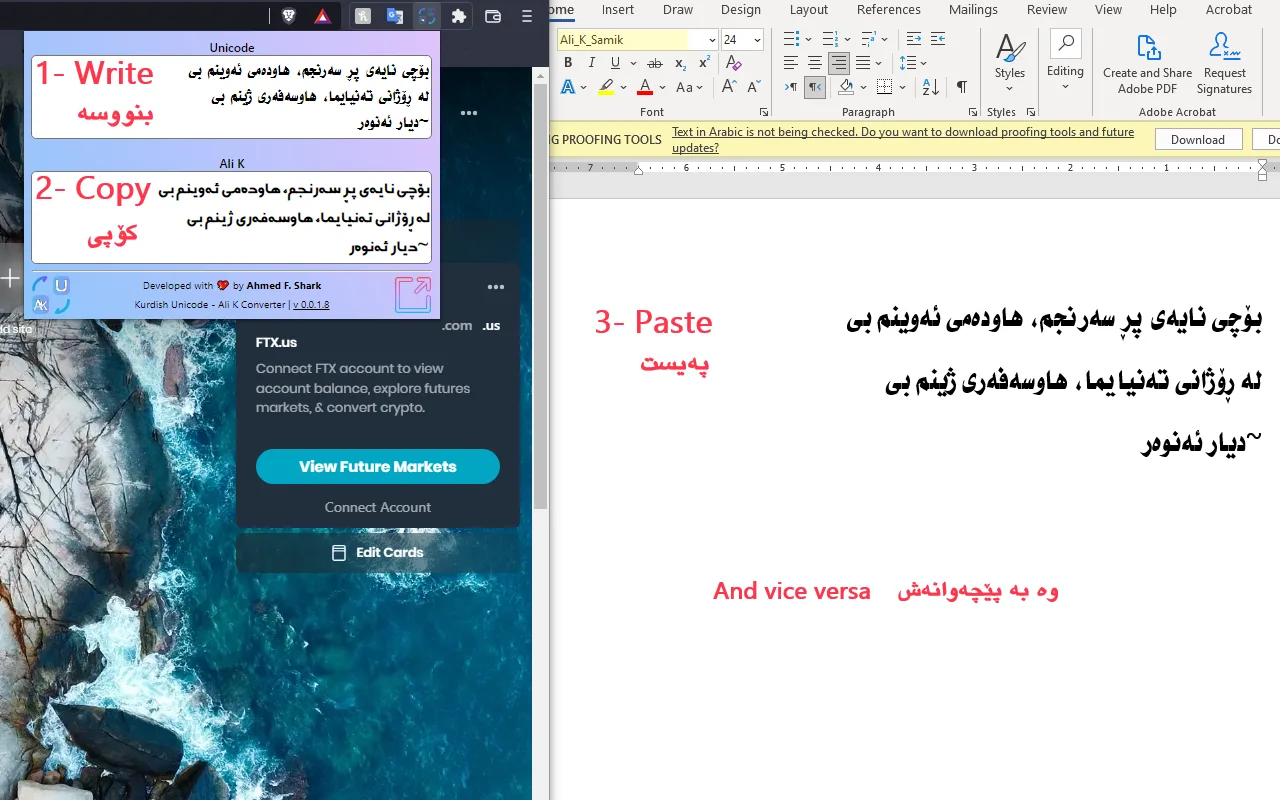
Task: Click Decrease Font Size icon
Action: pos(752,87)
